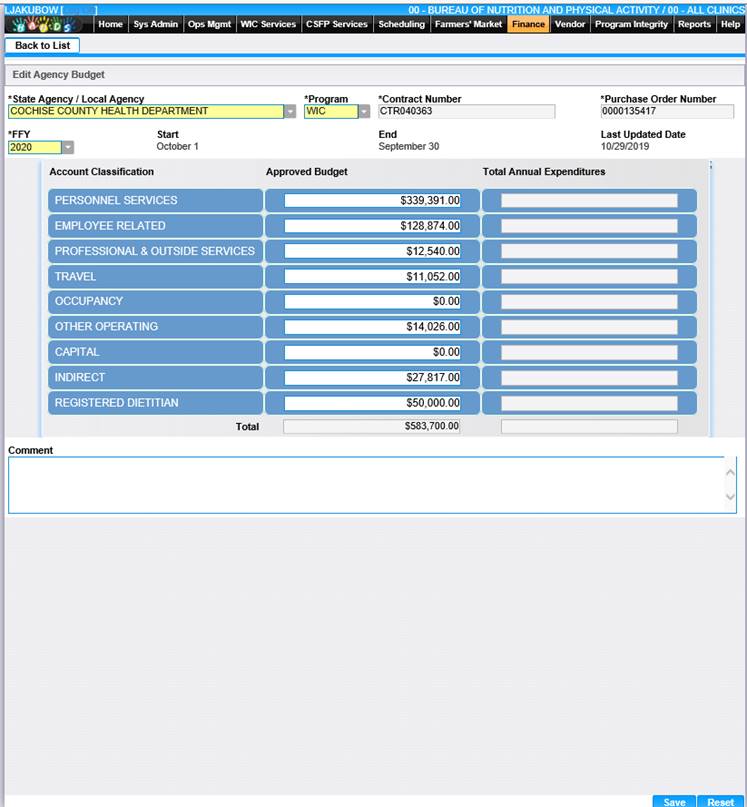Edit the Registered Dietitian approved budget
This screenshot has width=747, height=807.
(x=372, y=402)
